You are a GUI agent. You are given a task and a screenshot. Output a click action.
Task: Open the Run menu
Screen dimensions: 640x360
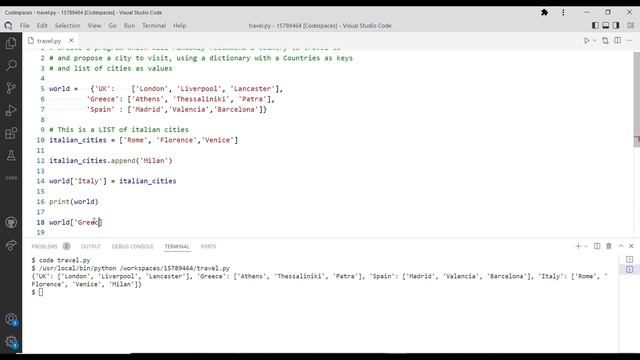(129, 25)
